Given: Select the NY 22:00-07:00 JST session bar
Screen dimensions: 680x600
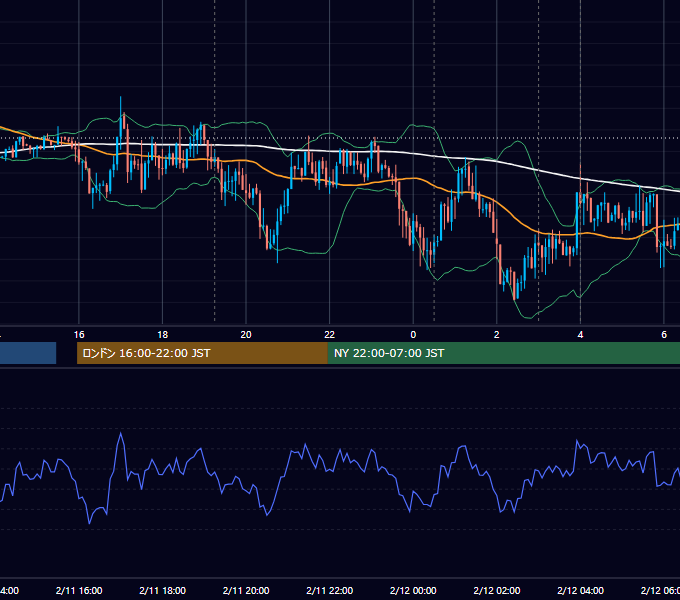Looking at the screenshot, I should click(x=503, y=353).
